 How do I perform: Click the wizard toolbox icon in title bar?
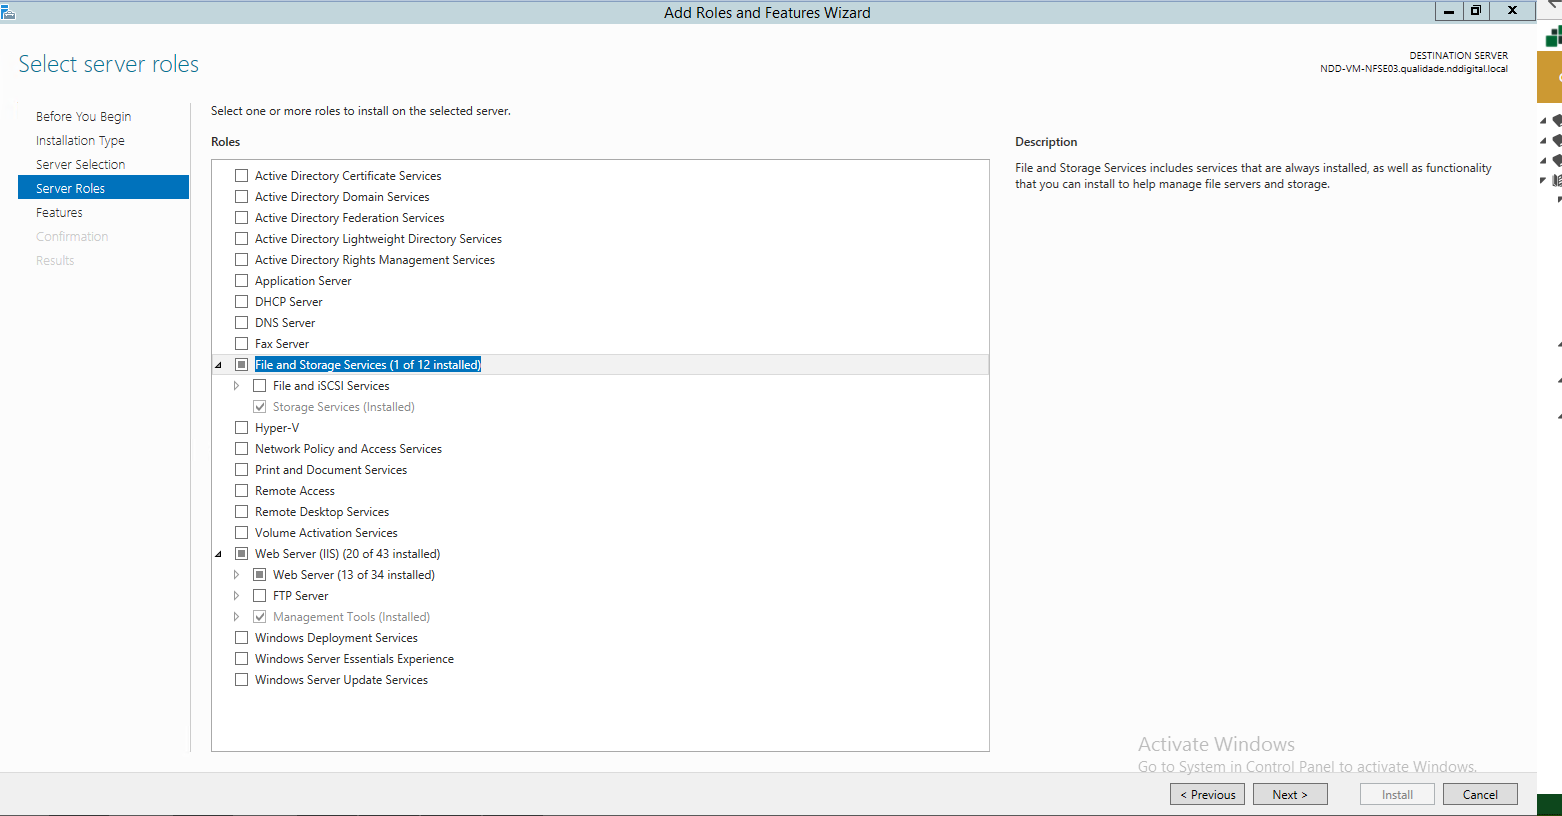click(11, 11)
